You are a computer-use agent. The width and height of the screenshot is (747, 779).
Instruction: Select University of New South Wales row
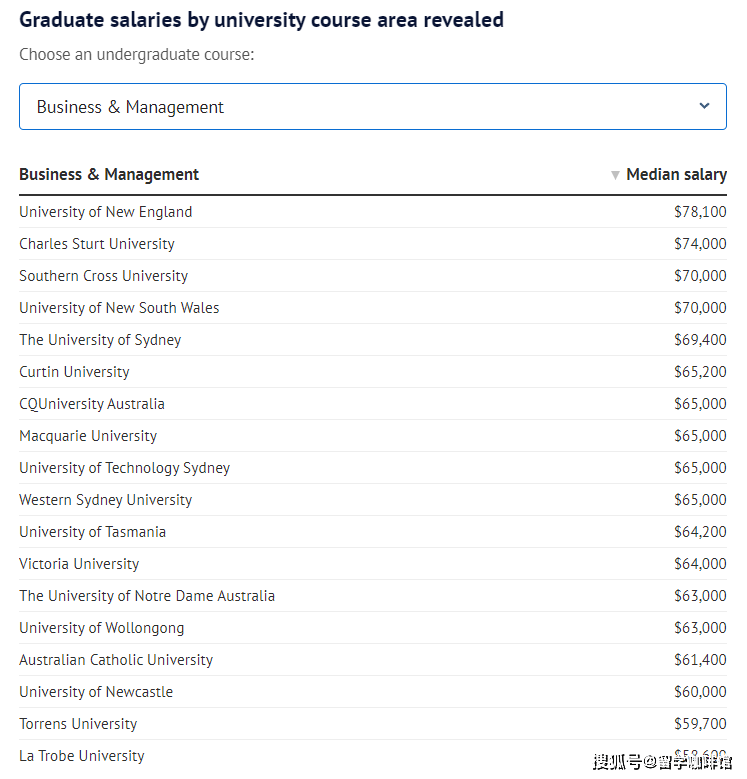[373, 308]
